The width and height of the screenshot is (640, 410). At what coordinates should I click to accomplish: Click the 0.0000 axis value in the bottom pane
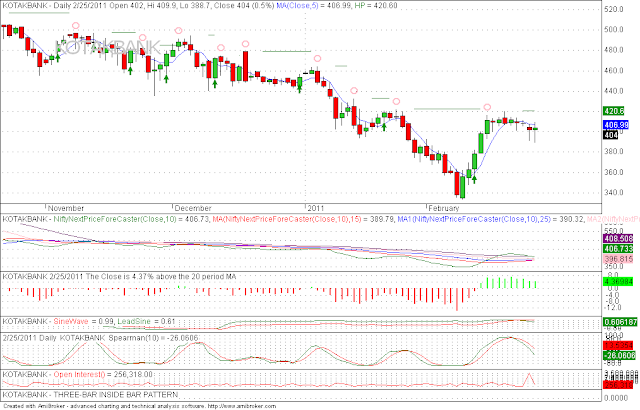coord(616,398)
